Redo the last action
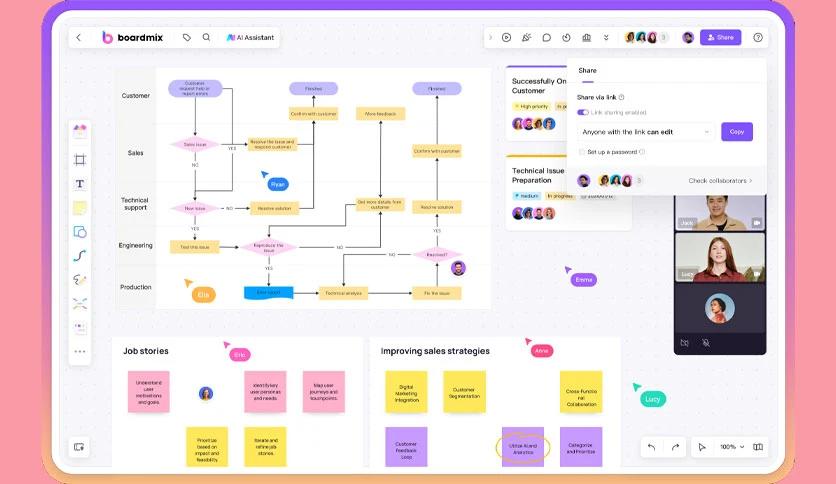 [x=676, y=447]
